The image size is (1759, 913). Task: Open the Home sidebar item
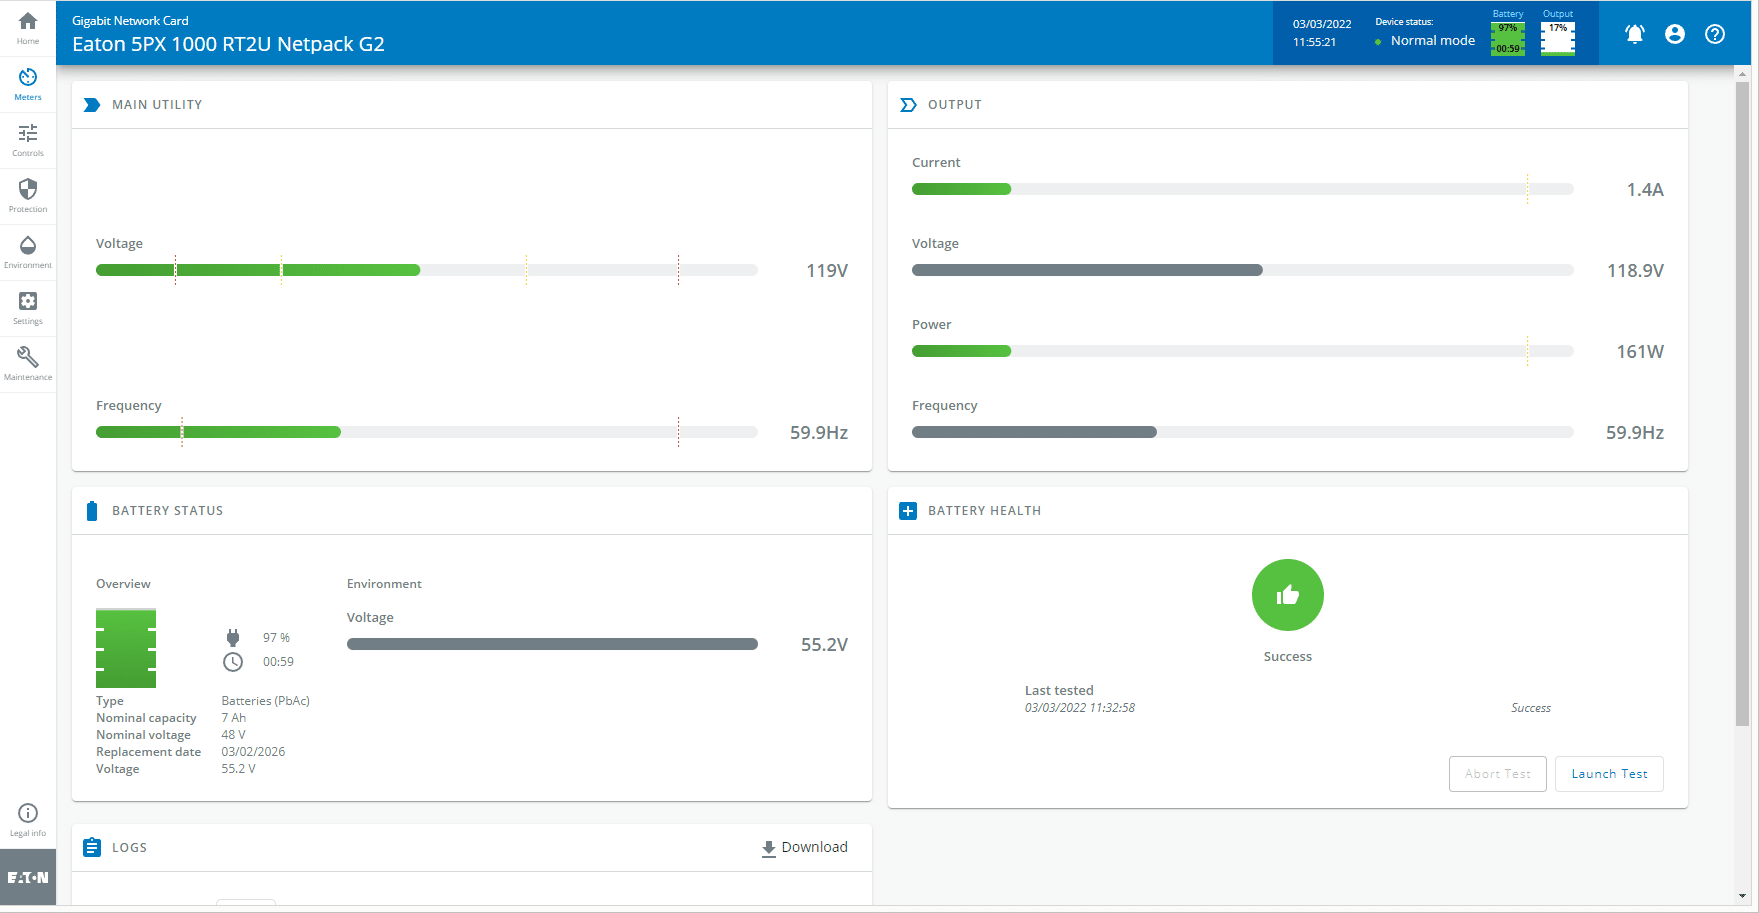[28, 28]
